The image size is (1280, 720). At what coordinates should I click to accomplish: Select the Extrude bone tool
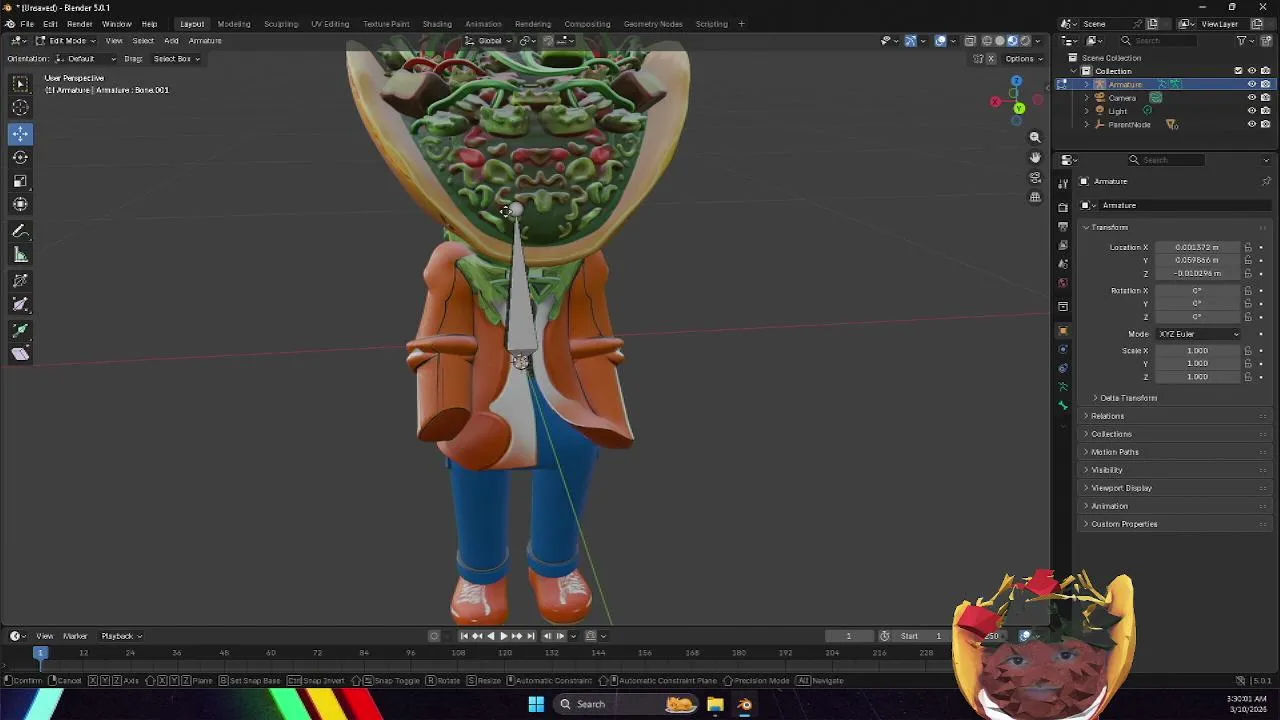20,330
